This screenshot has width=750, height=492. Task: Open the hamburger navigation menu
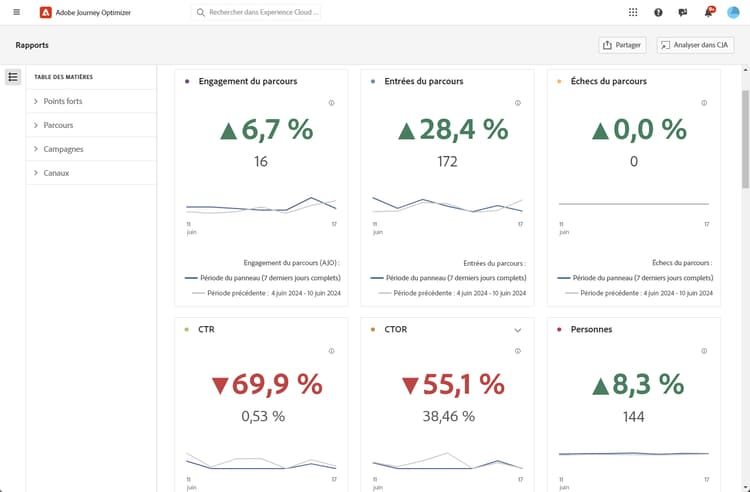[17, 12]
